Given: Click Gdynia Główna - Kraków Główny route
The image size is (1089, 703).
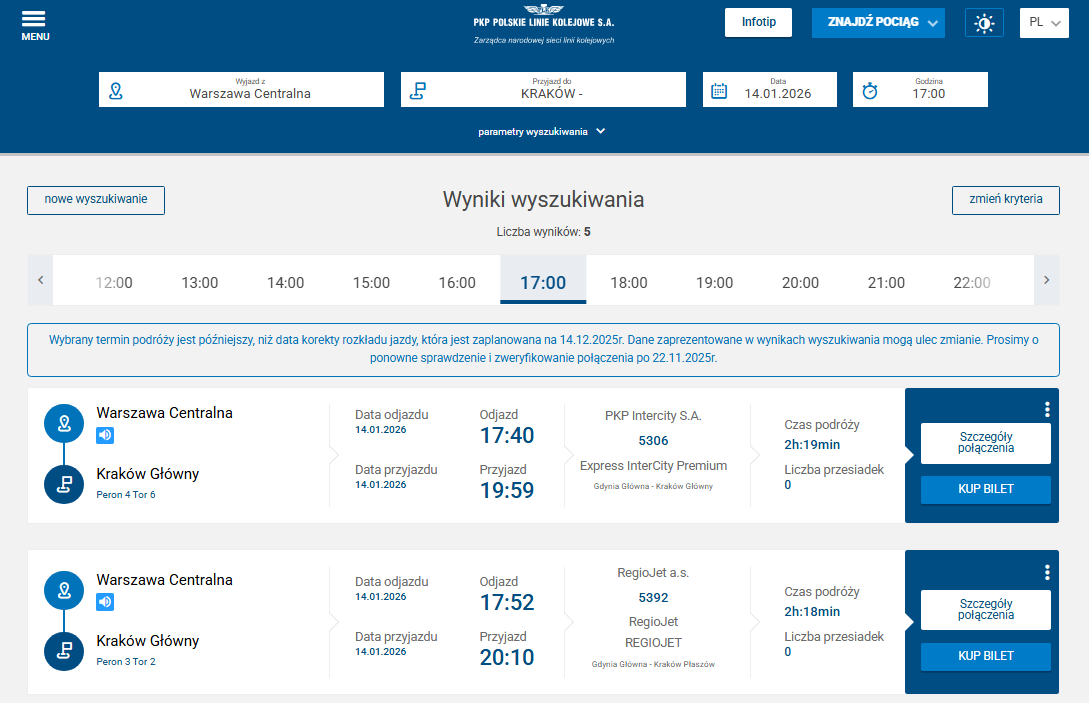Looking at the screenshot, I should click(653, 486).
